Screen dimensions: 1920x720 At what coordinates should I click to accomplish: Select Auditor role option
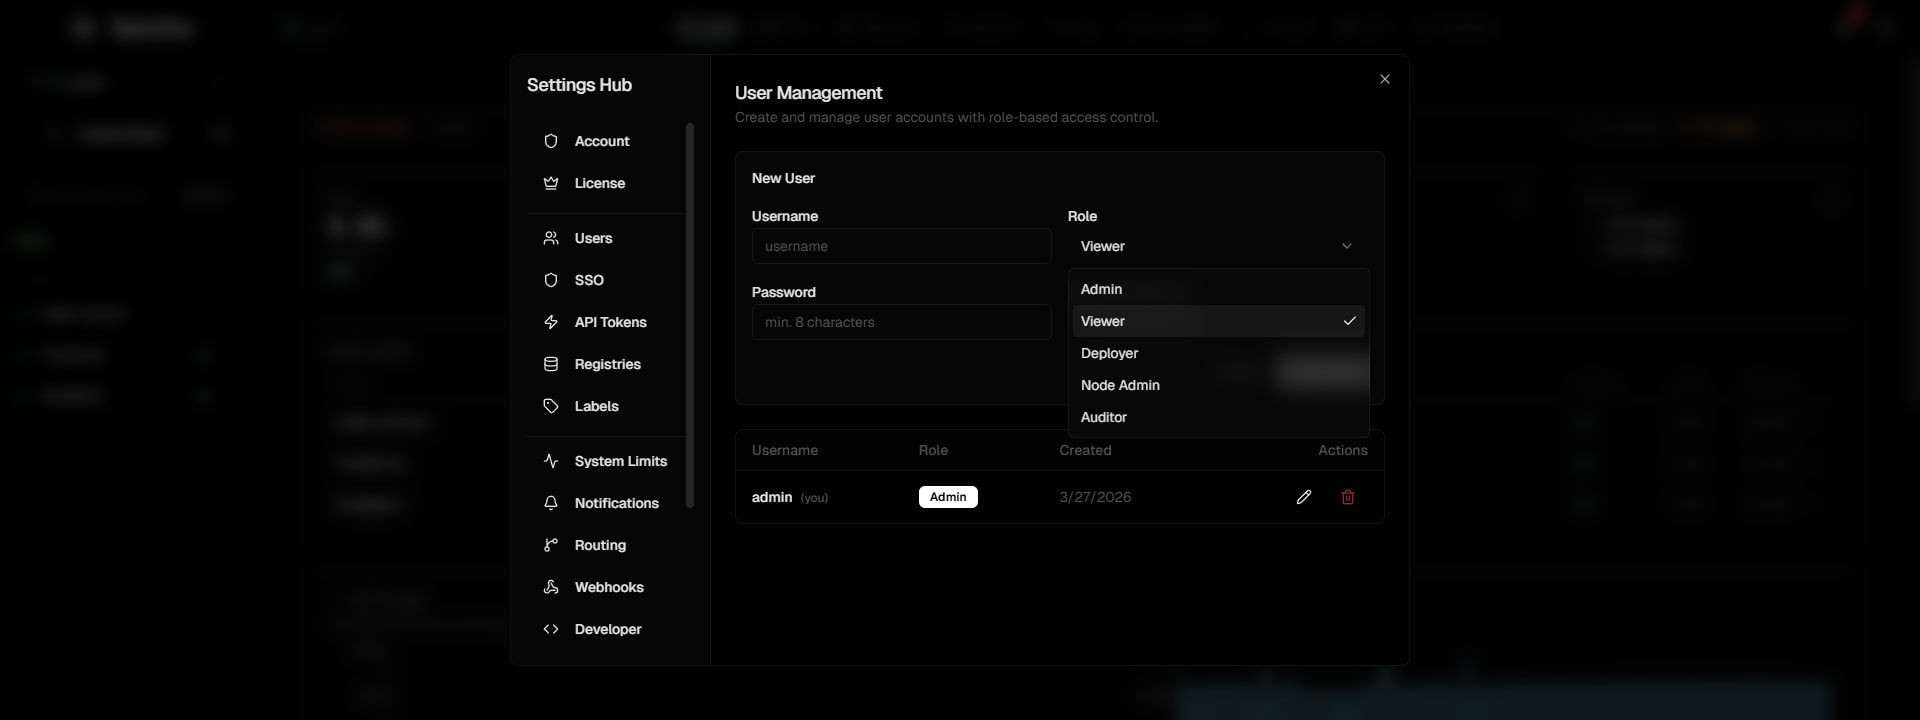click(1218, 417)
